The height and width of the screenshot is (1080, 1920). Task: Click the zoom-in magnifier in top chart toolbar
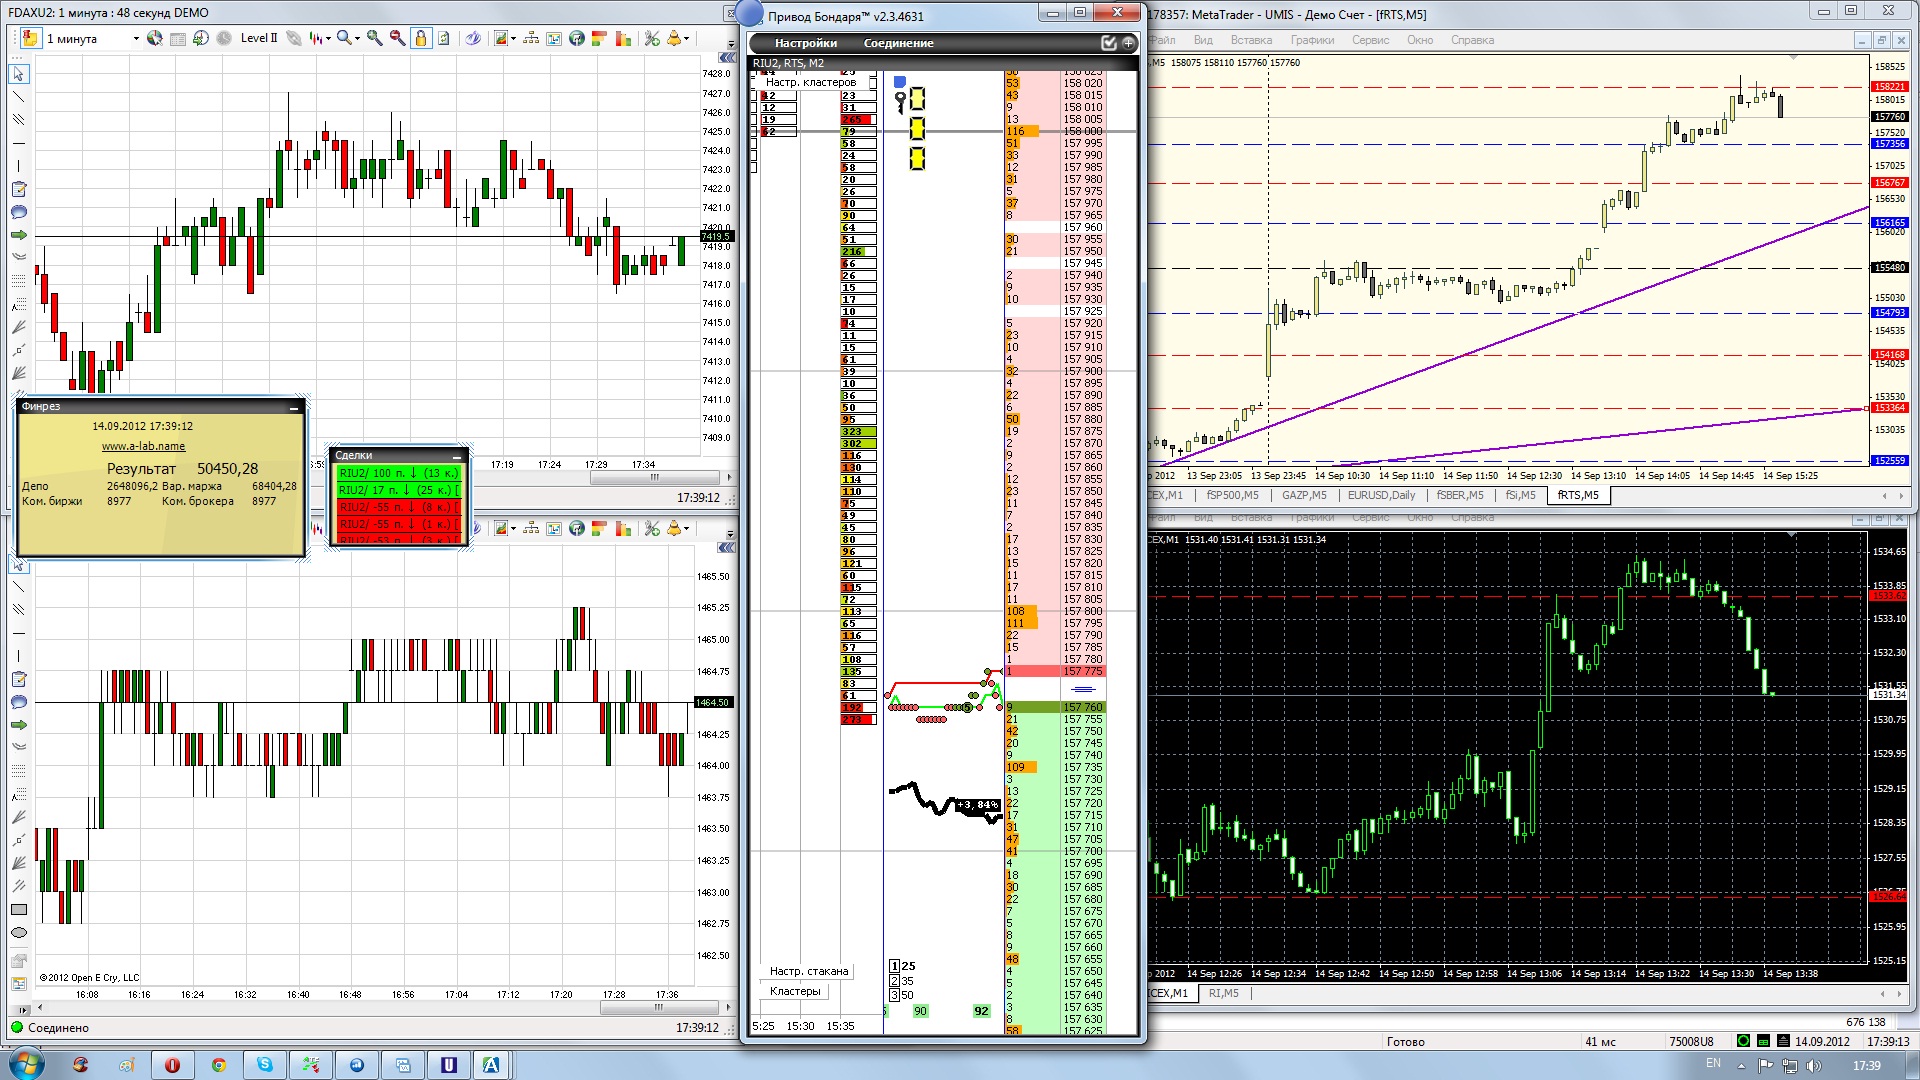click(x=374, y=38)
